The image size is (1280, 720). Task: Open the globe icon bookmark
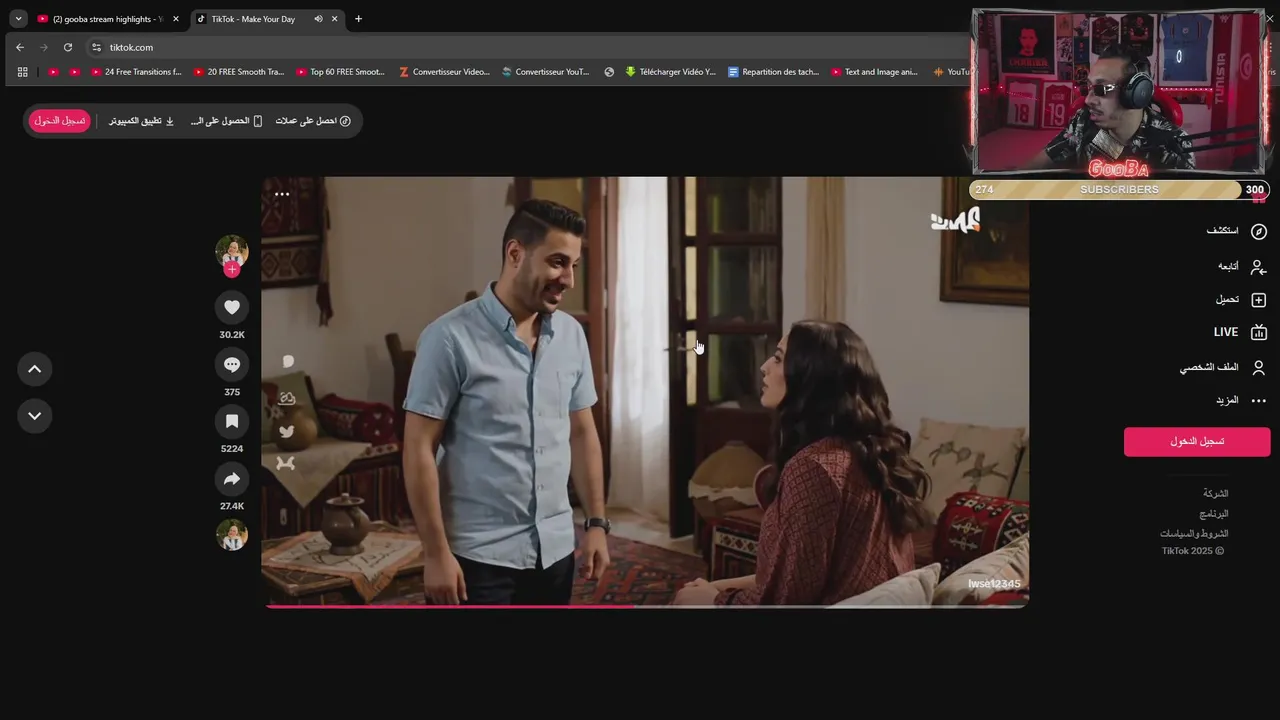pos(609,72)
